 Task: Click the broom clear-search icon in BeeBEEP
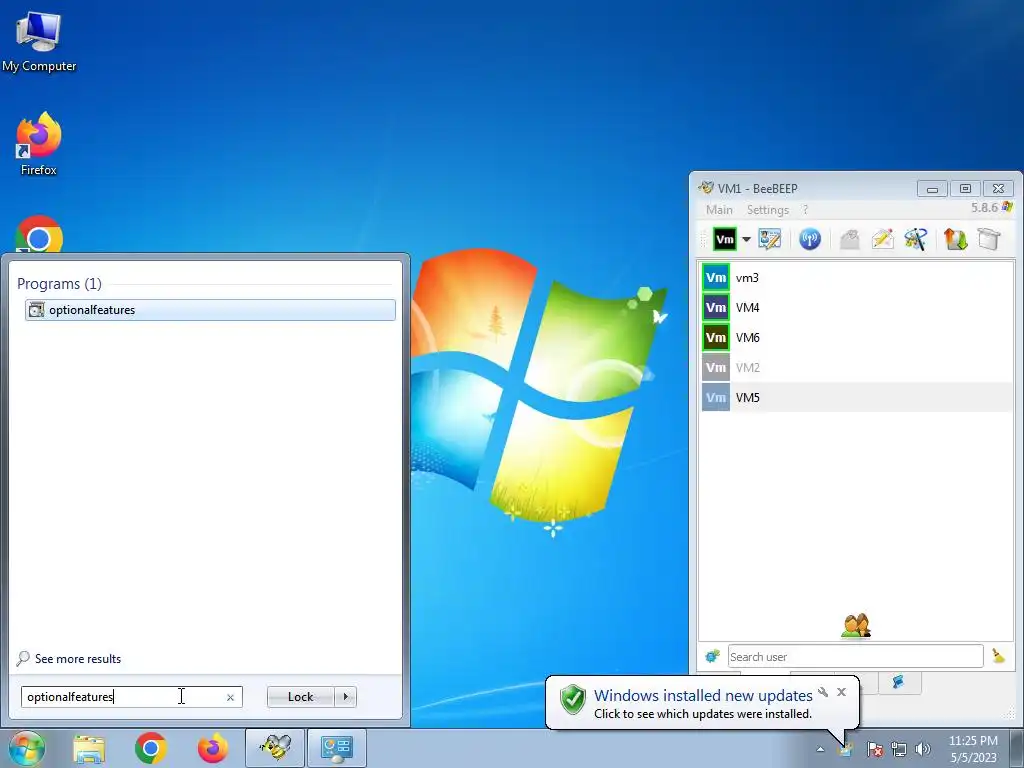[998, 656]
